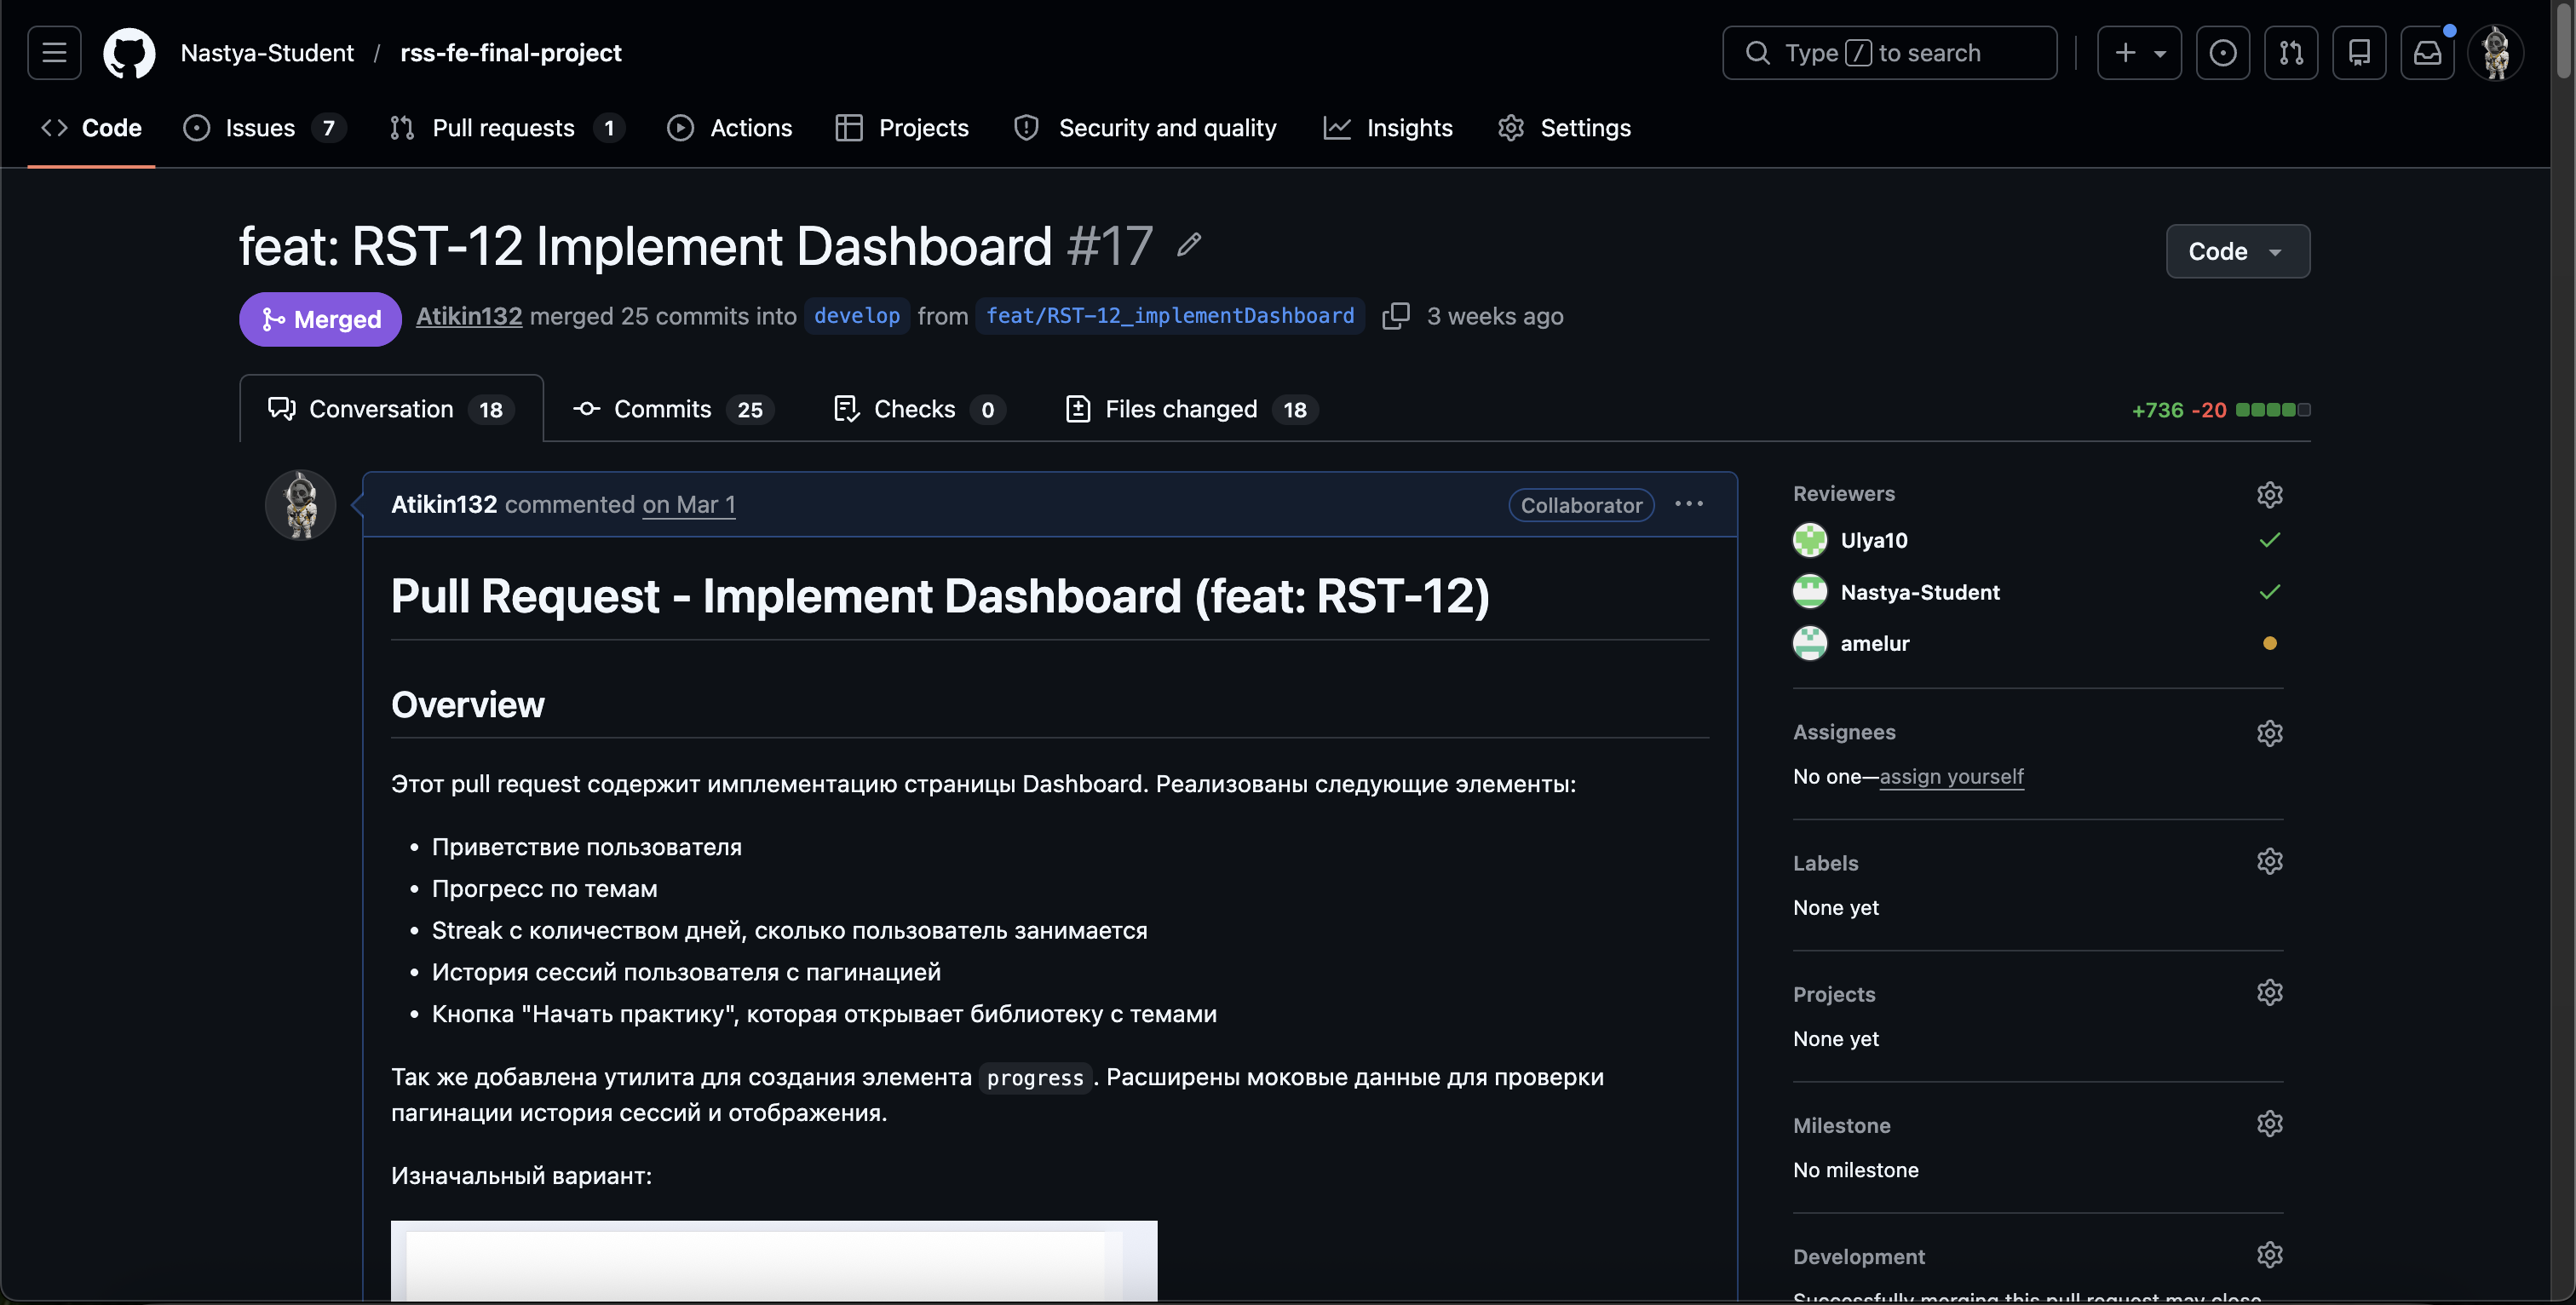The height and width of the screenshot is (1305, 2576).
Task: Open your issues via the circle-dot header icon
Action: [2223, 52]
